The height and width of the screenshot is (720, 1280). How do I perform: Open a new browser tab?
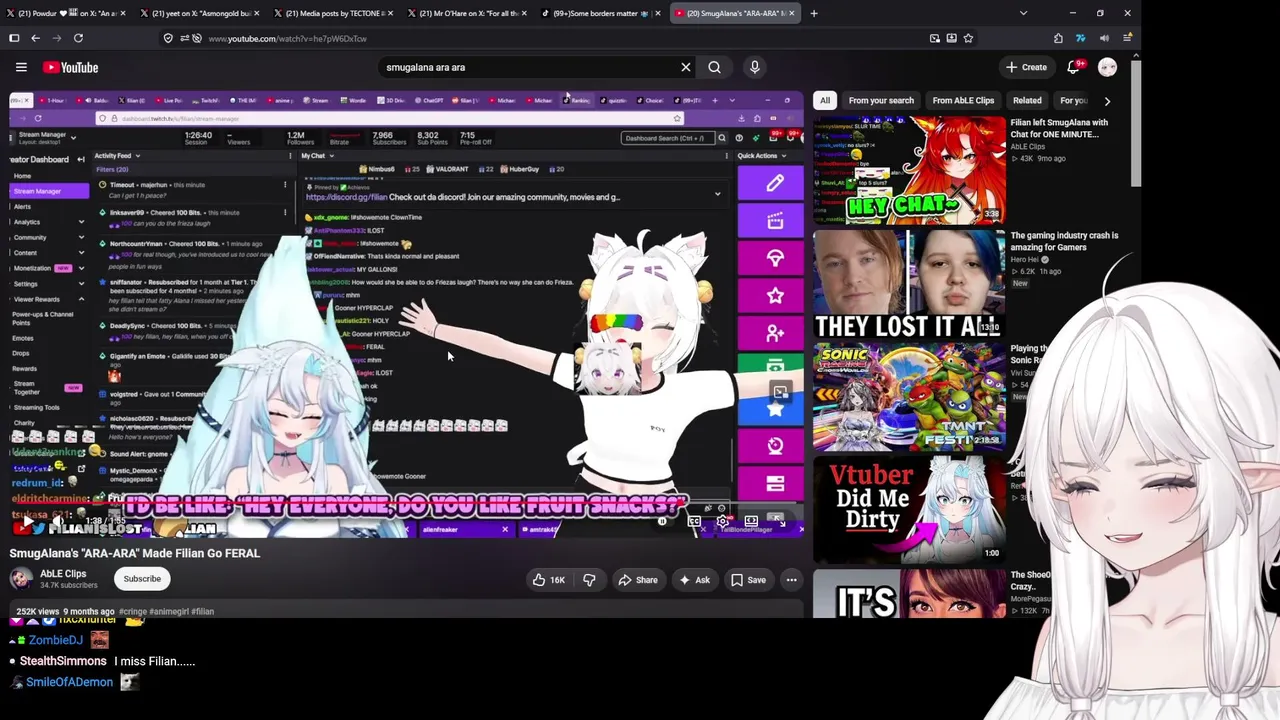[x=814, y=13]
